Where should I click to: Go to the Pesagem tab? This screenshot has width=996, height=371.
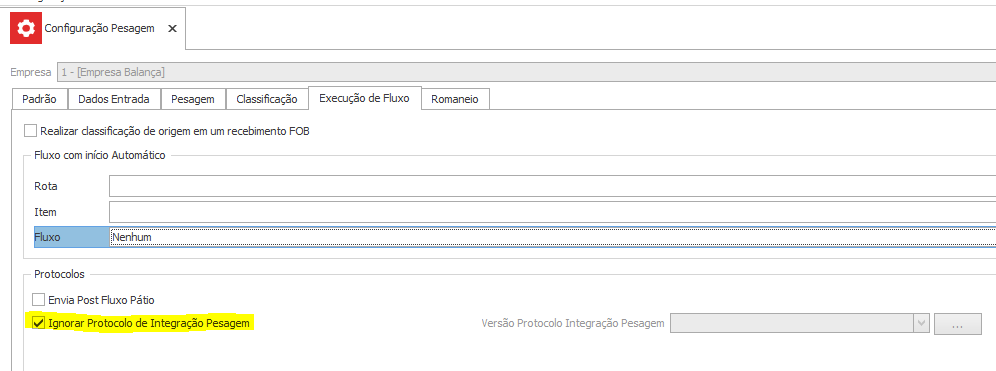coord(193,99)
